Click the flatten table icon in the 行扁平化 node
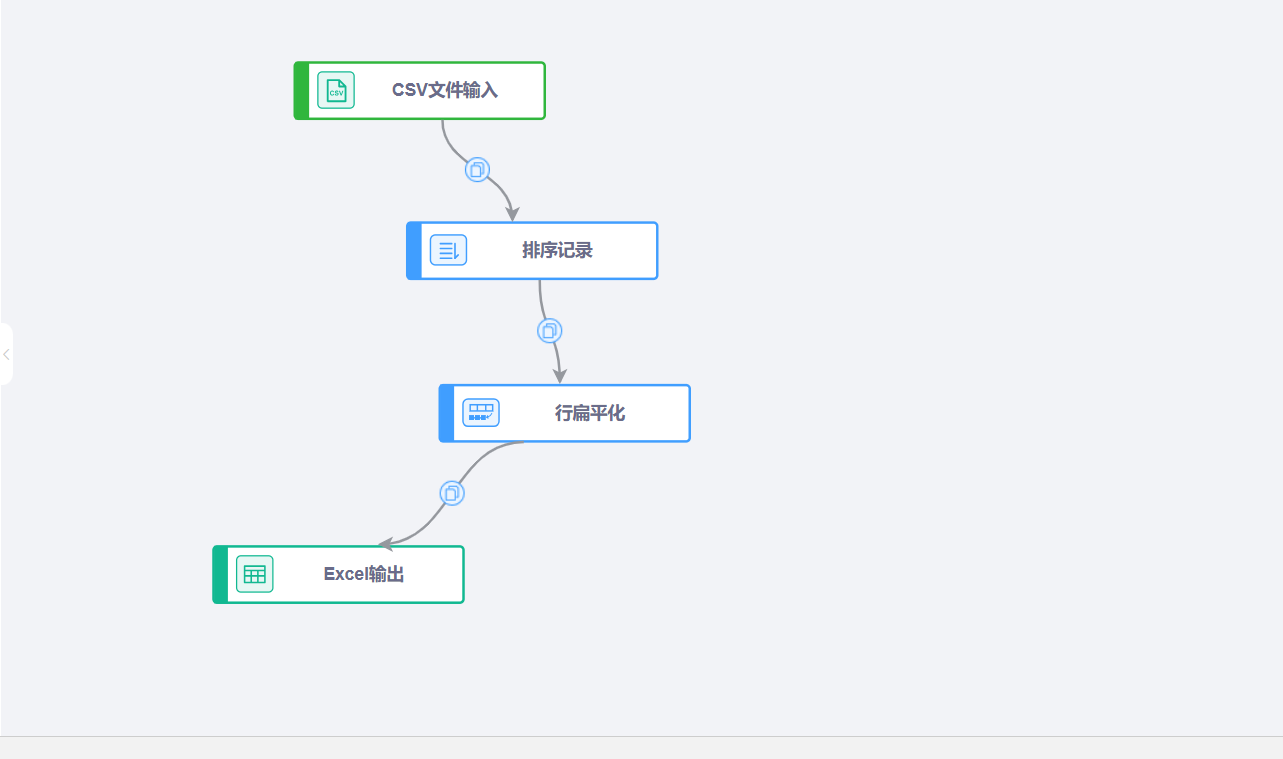1283x759 pixels. pyautogui.click(x=480, y=413)
